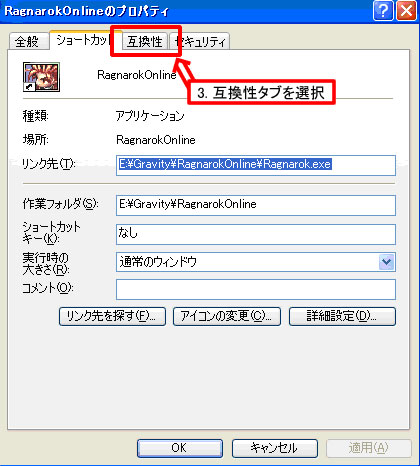Open the 実行時の大きさ dropdown arrow
Image resolution: width=420 pixels, height=466 pixels.
pyautogui.click(x=387, y=262)
